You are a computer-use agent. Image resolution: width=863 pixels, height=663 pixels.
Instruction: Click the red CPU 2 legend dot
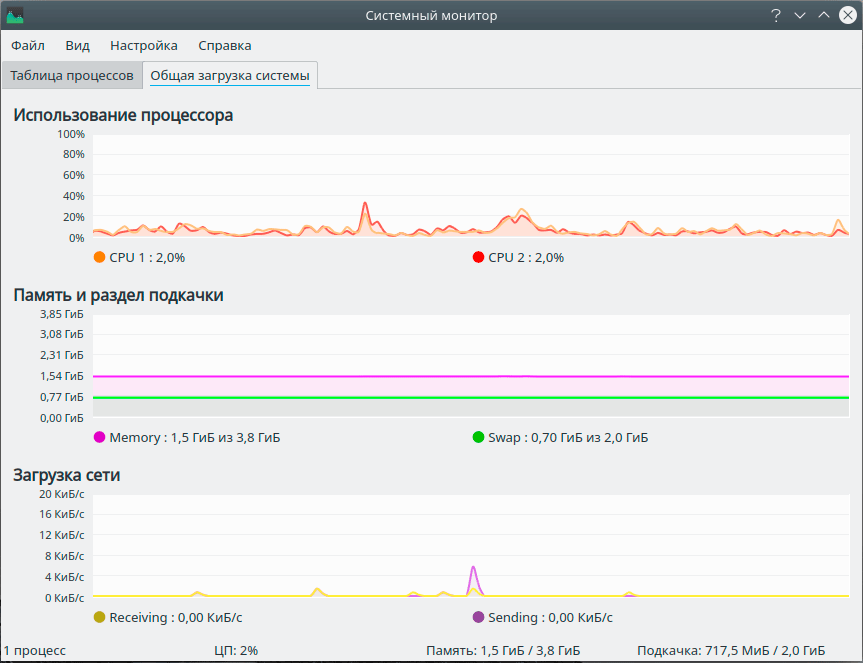point(478,257)
